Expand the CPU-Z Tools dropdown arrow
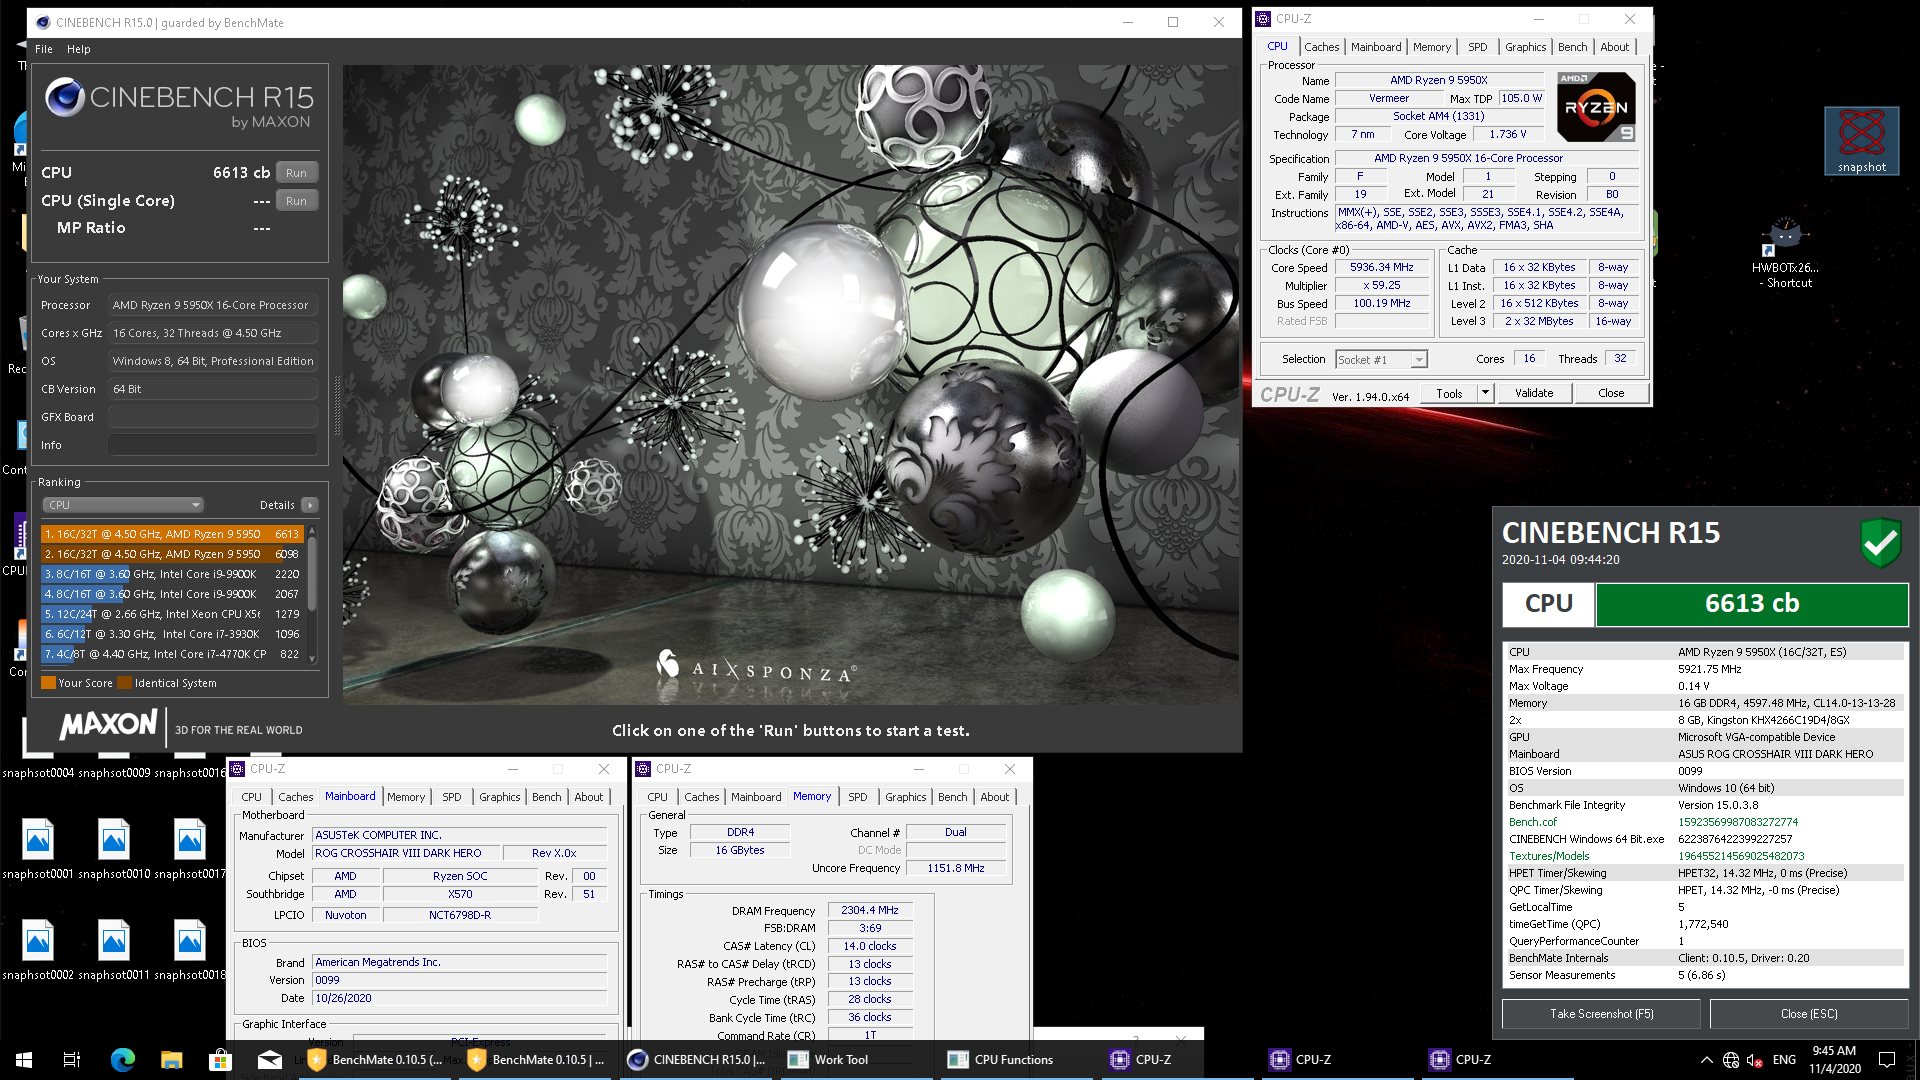The width and height of the screenshot is (1920, 1080). [1485, 393]
